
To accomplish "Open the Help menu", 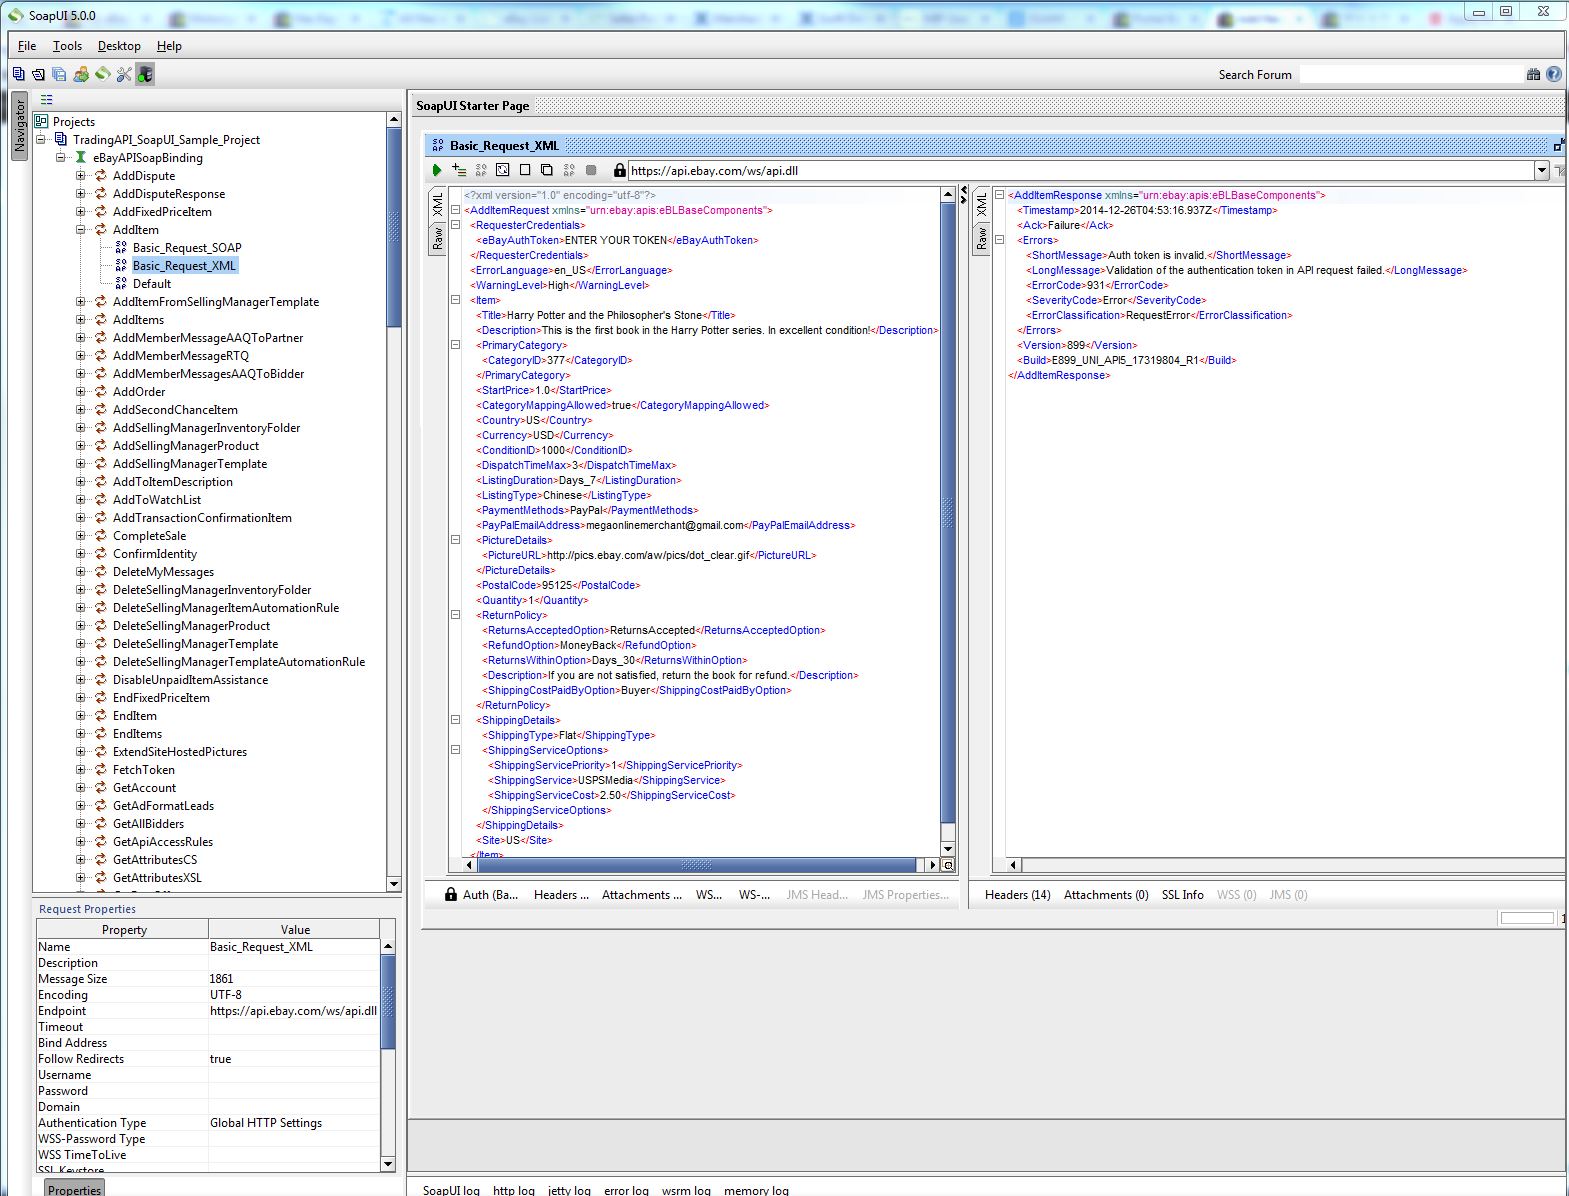I will (x=169, y=46).
